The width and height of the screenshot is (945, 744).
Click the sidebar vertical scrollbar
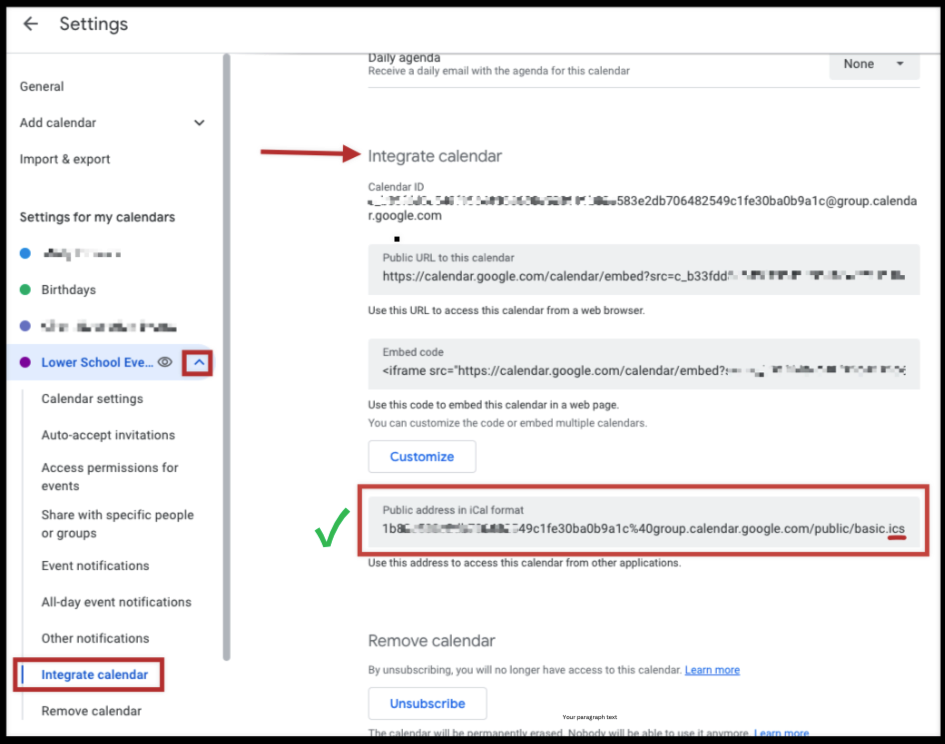click(x=227, y=357)
